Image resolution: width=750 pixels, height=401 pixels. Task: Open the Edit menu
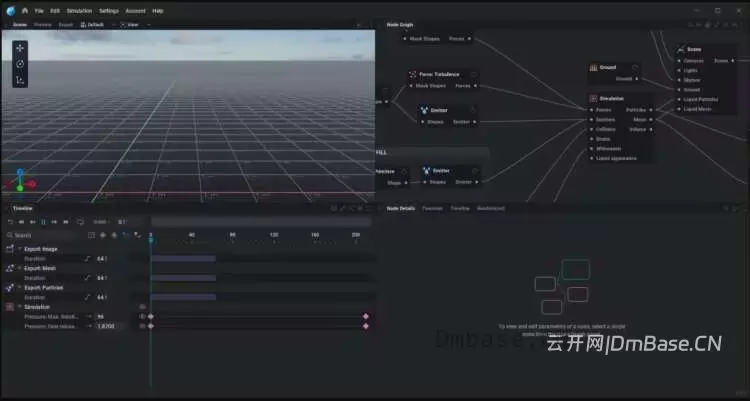tap(55, 11)
